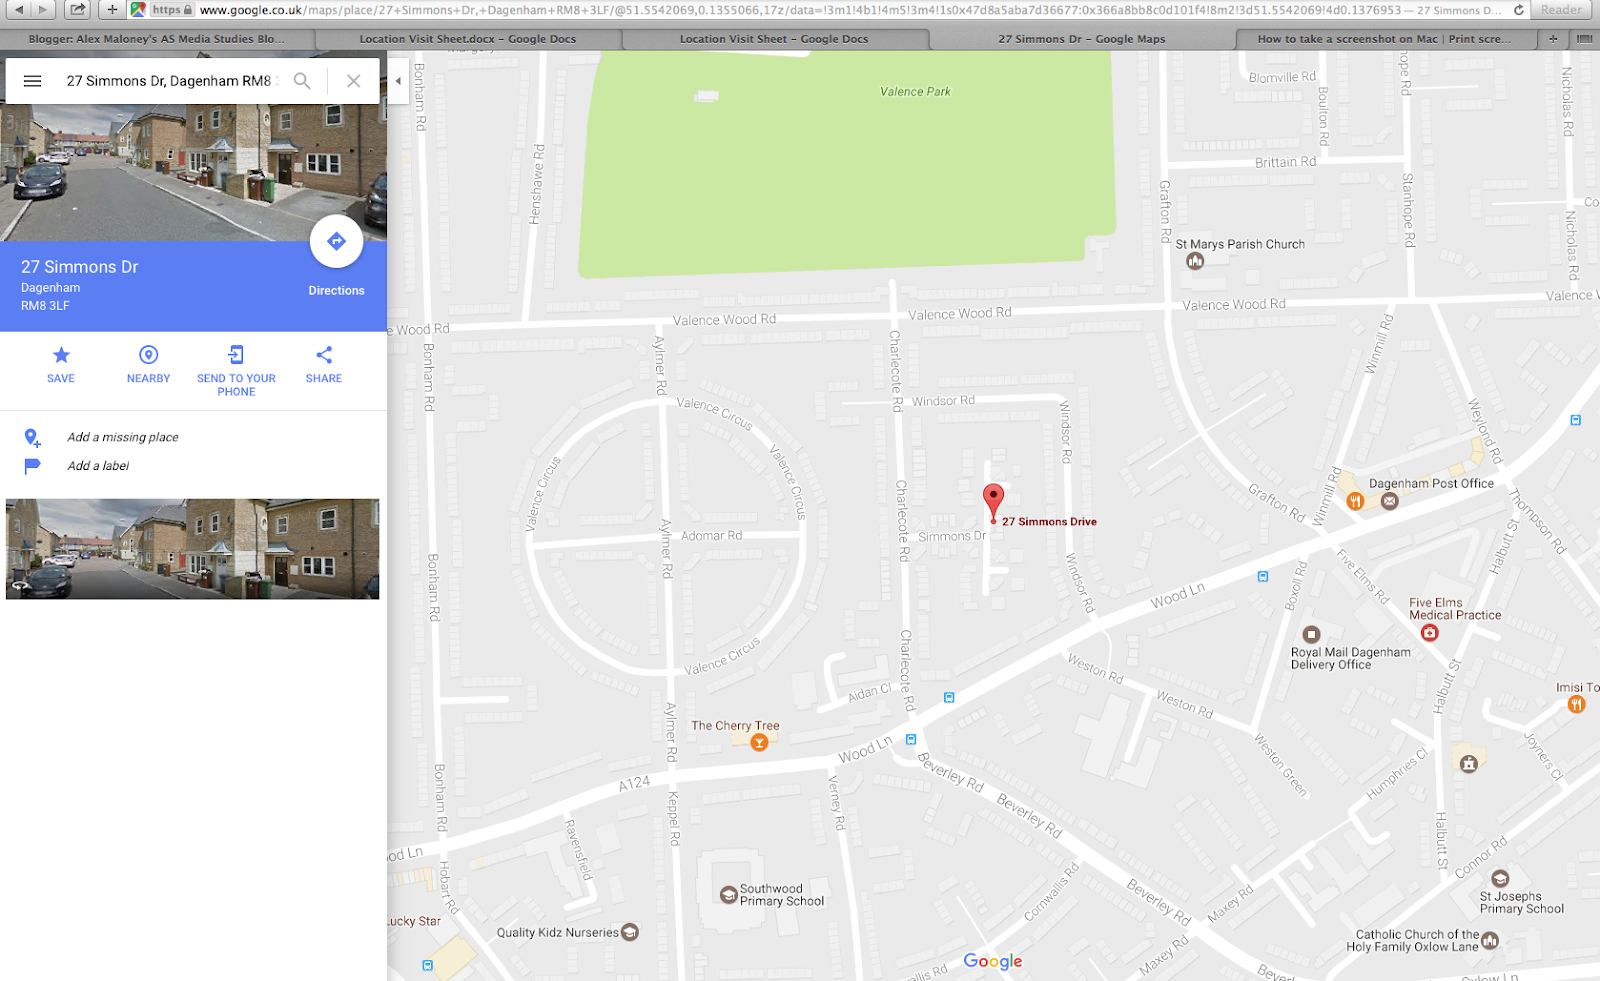The height and width of the screenshot is (981, 1600).
Task: Click the Simmons Dr street label
Action: tap(952, 536)
